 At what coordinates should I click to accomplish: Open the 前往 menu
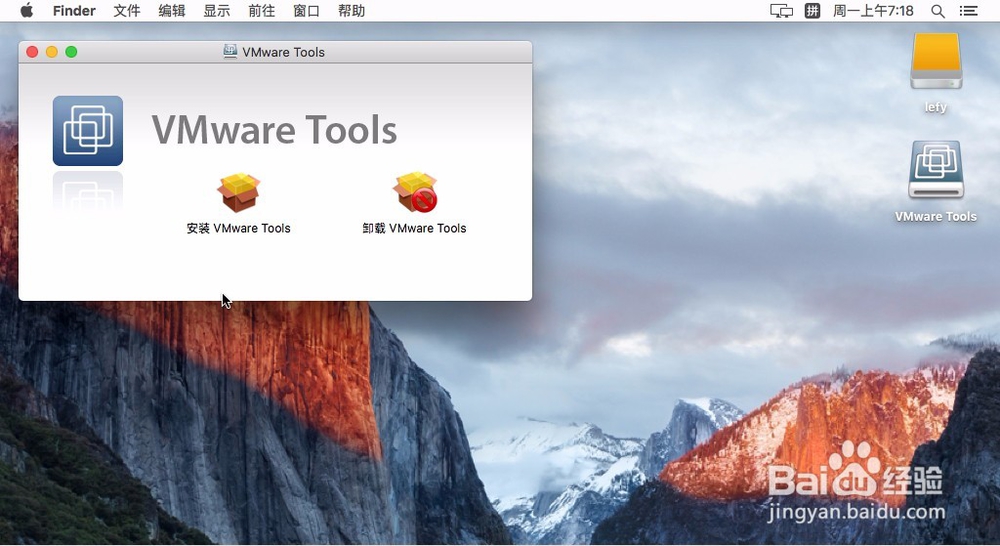(261, 11)
